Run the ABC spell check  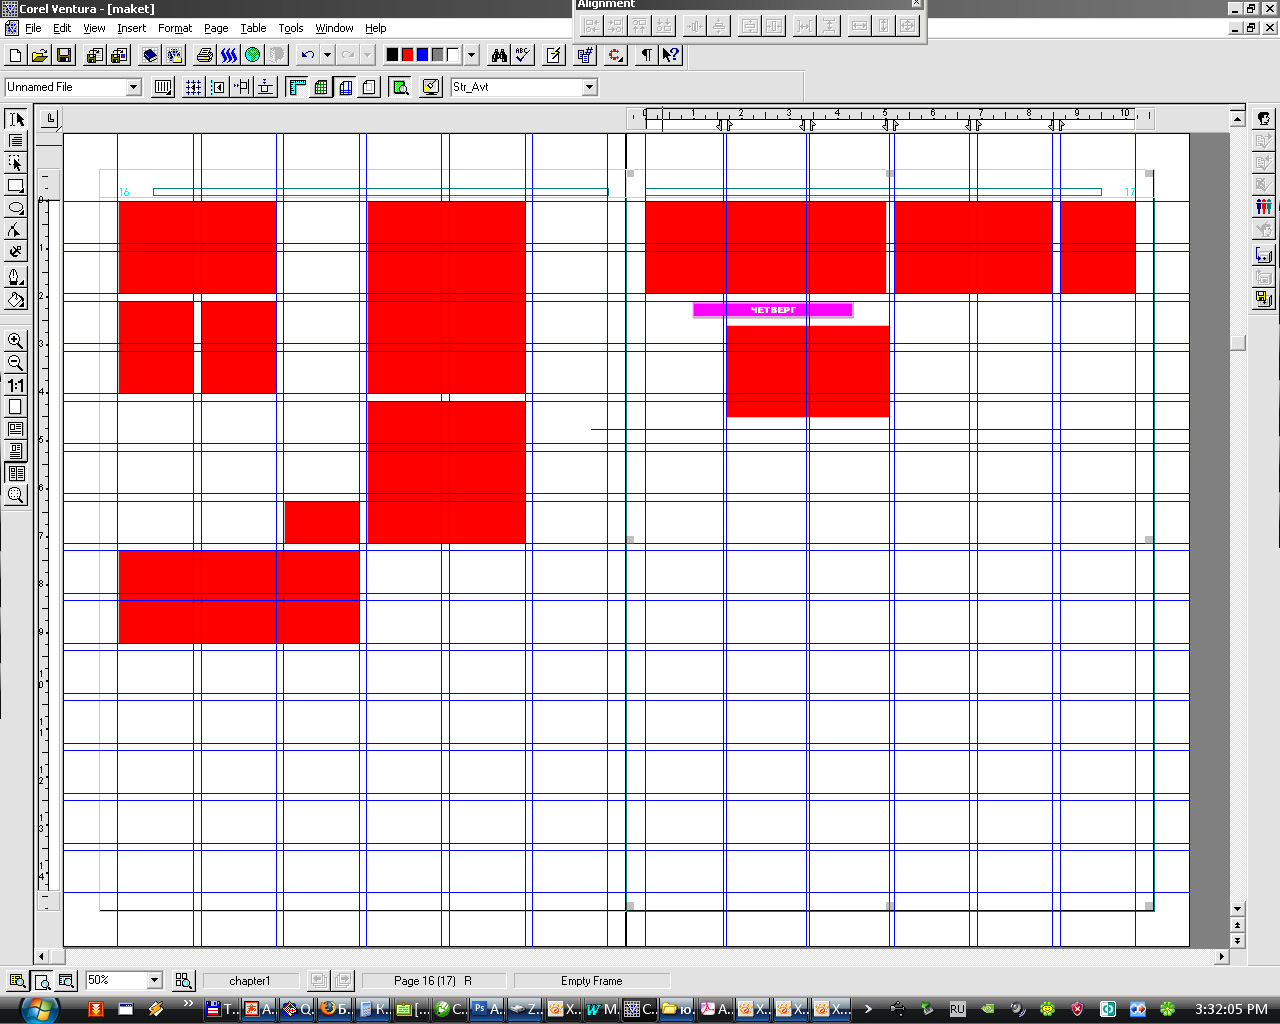coord(522,55)
